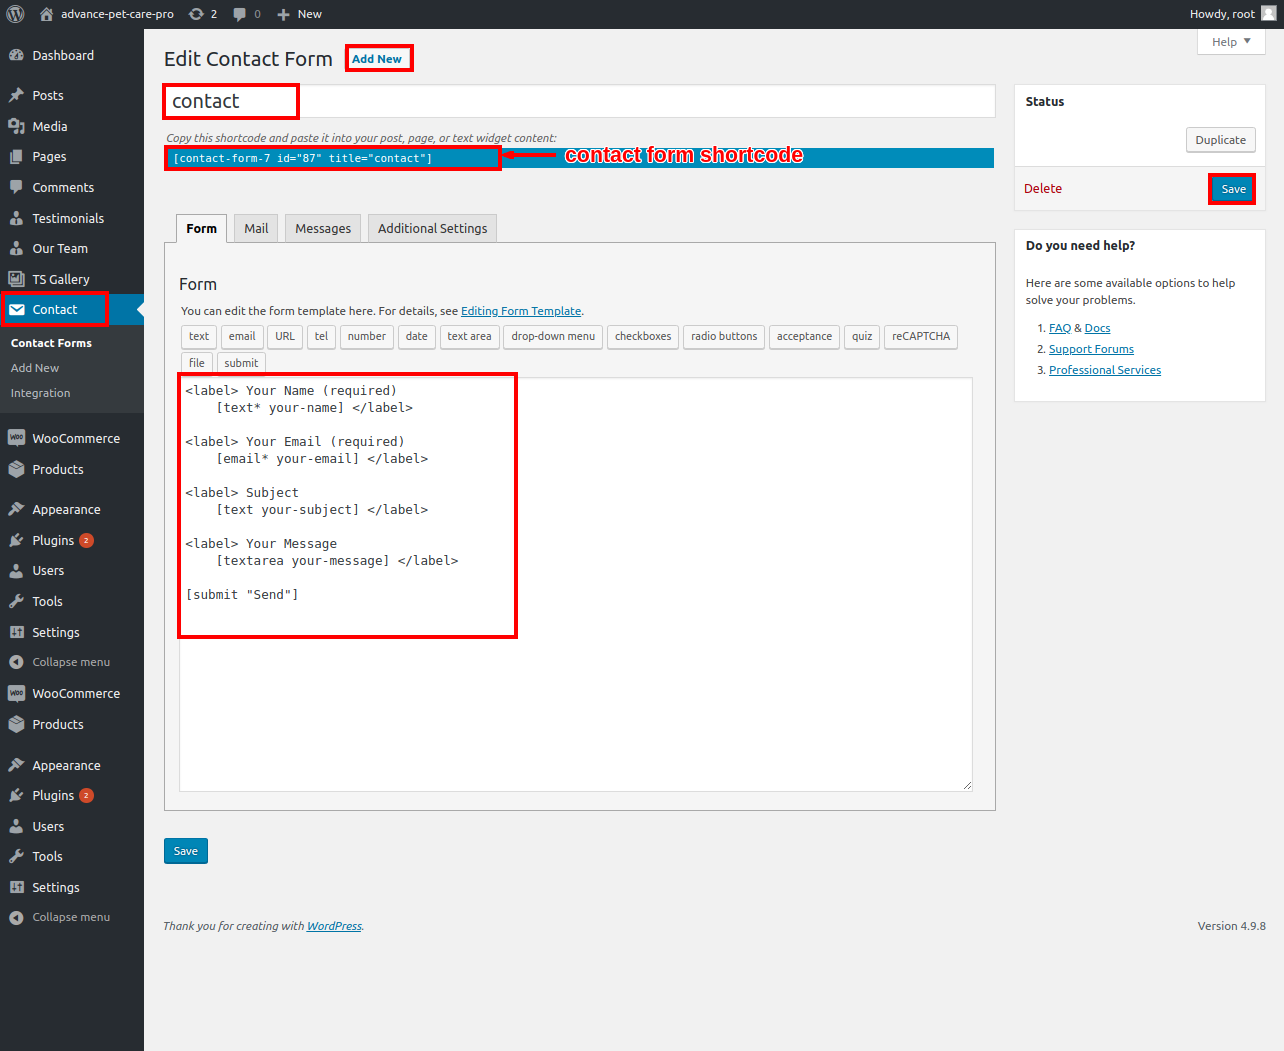Open the Additional Settings tab
Viewport: 1284px width, 1051px height.
point(432,229)
